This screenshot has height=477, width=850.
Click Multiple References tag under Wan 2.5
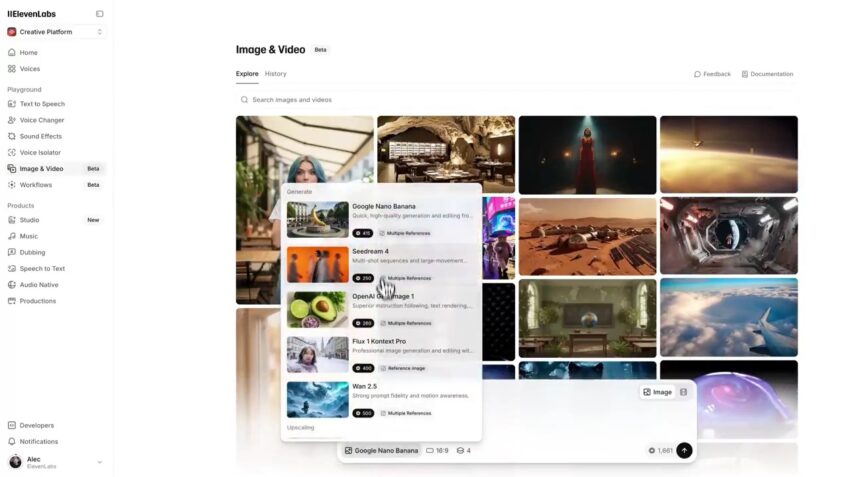click(x=405, y=414)
